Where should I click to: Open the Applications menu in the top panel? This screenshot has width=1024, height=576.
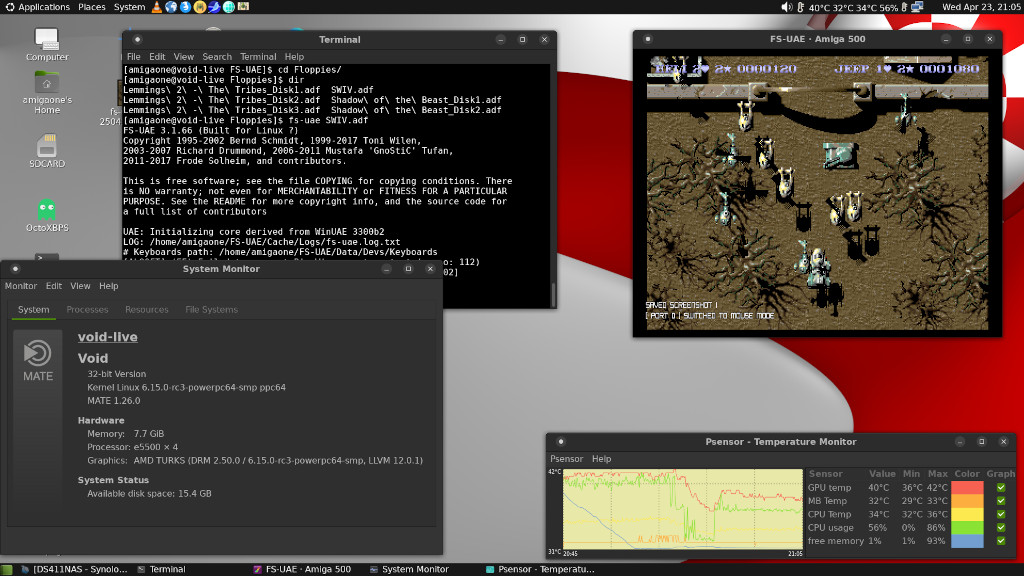point(37,7)
